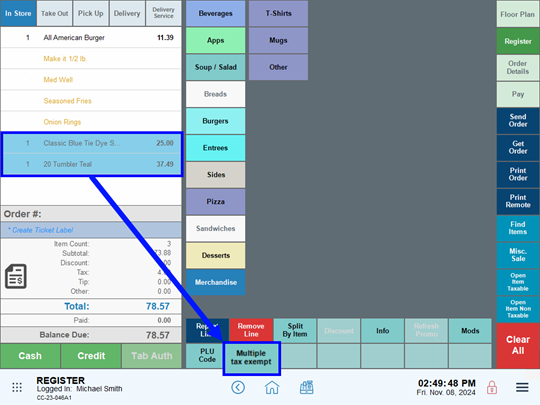Select the Med Well modifier

tap(91, 80)
